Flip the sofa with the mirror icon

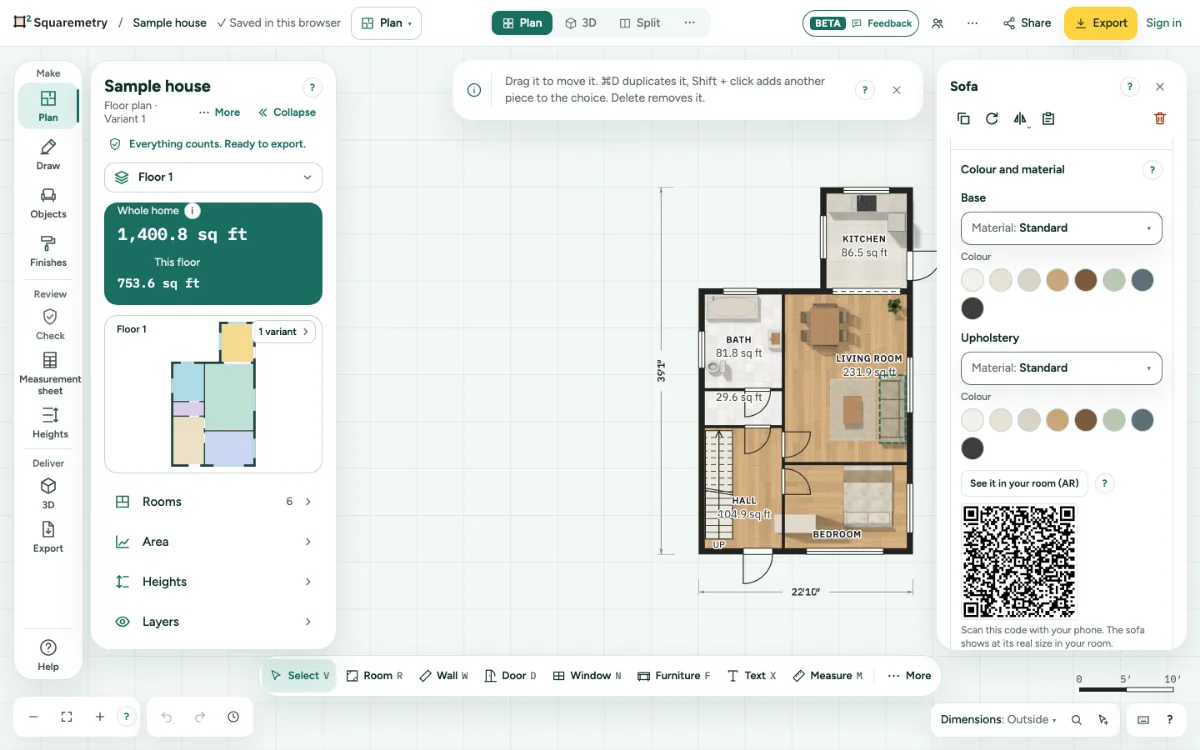pyautogui.click(x=1020, y=118)
